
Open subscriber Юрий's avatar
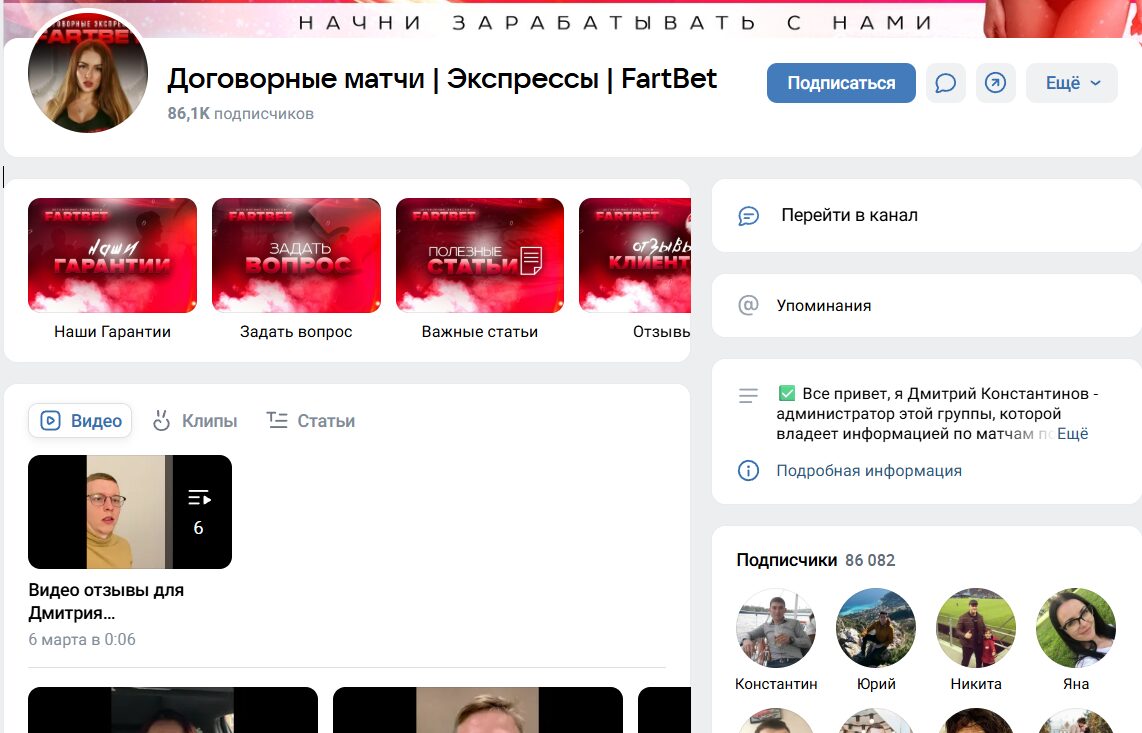point(876,628)
